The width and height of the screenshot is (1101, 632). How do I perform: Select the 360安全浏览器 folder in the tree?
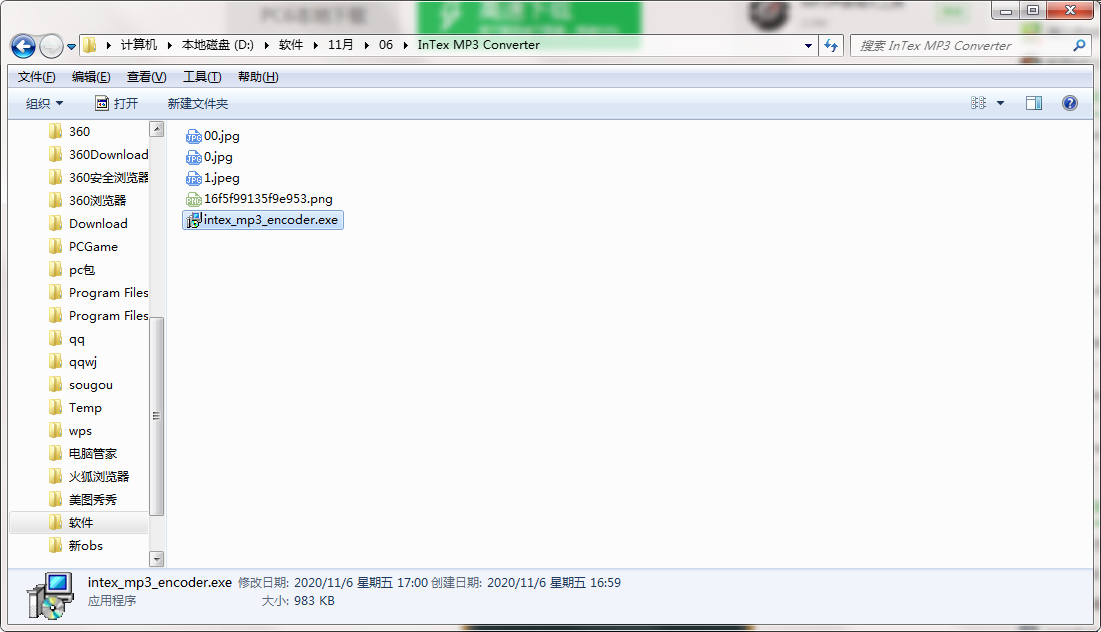click(99, 178)
